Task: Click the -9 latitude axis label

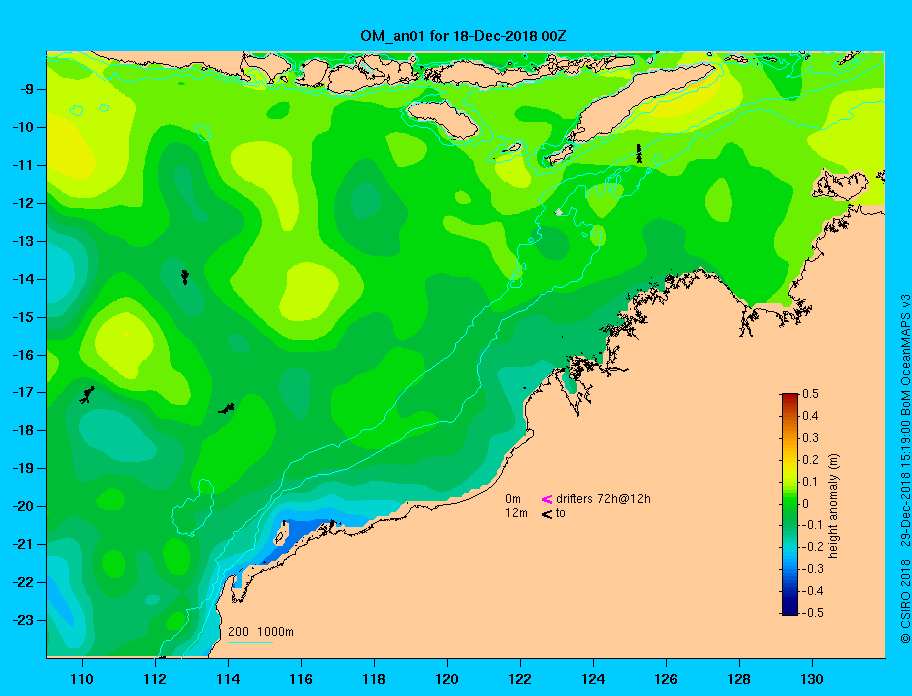Action: pos(26,90)
